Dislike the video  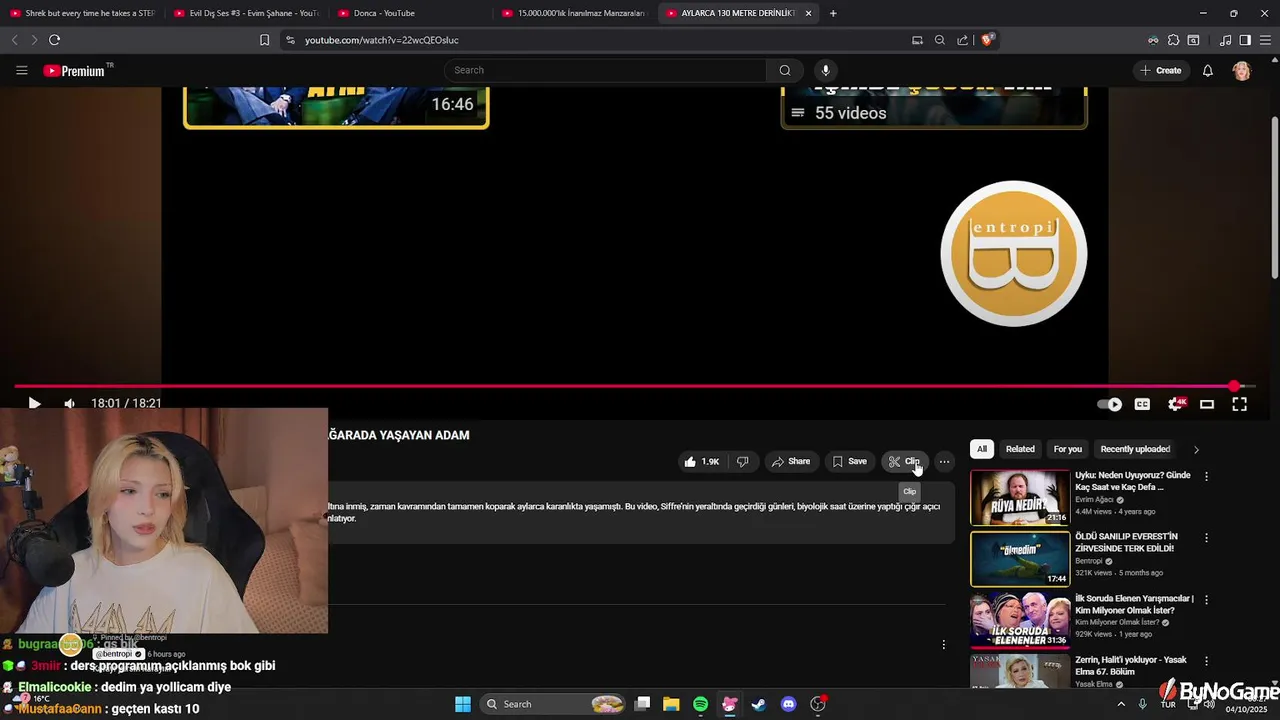[x=743, y=461]
